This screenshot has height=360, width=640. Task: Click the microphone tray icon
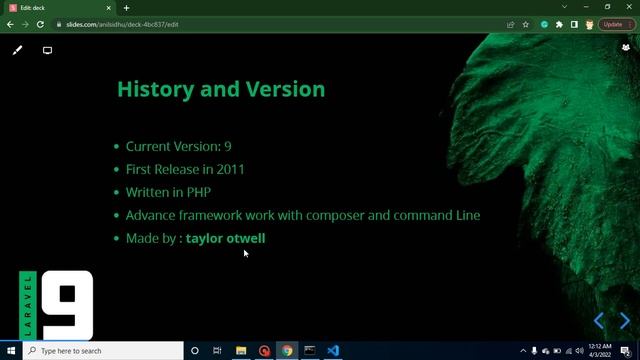tap(534, 351)
